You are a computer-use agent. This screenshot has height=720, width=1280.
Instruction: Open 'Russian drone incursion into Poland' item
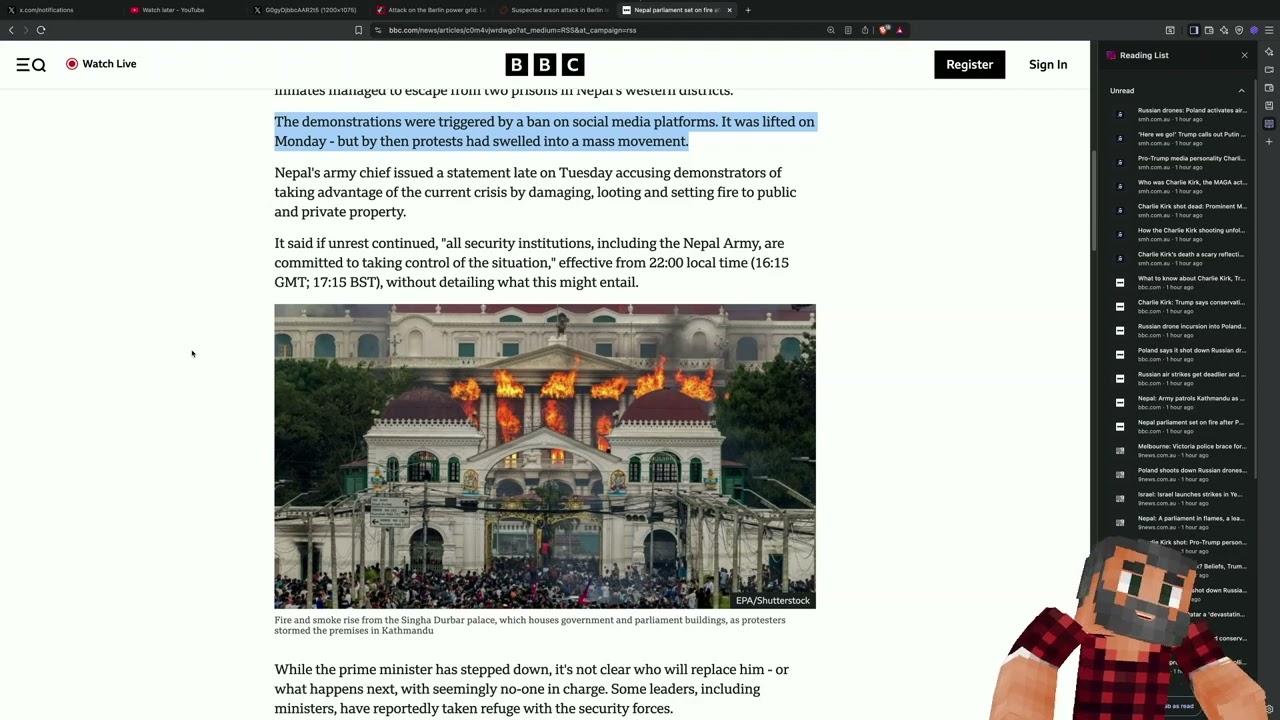1180,331
